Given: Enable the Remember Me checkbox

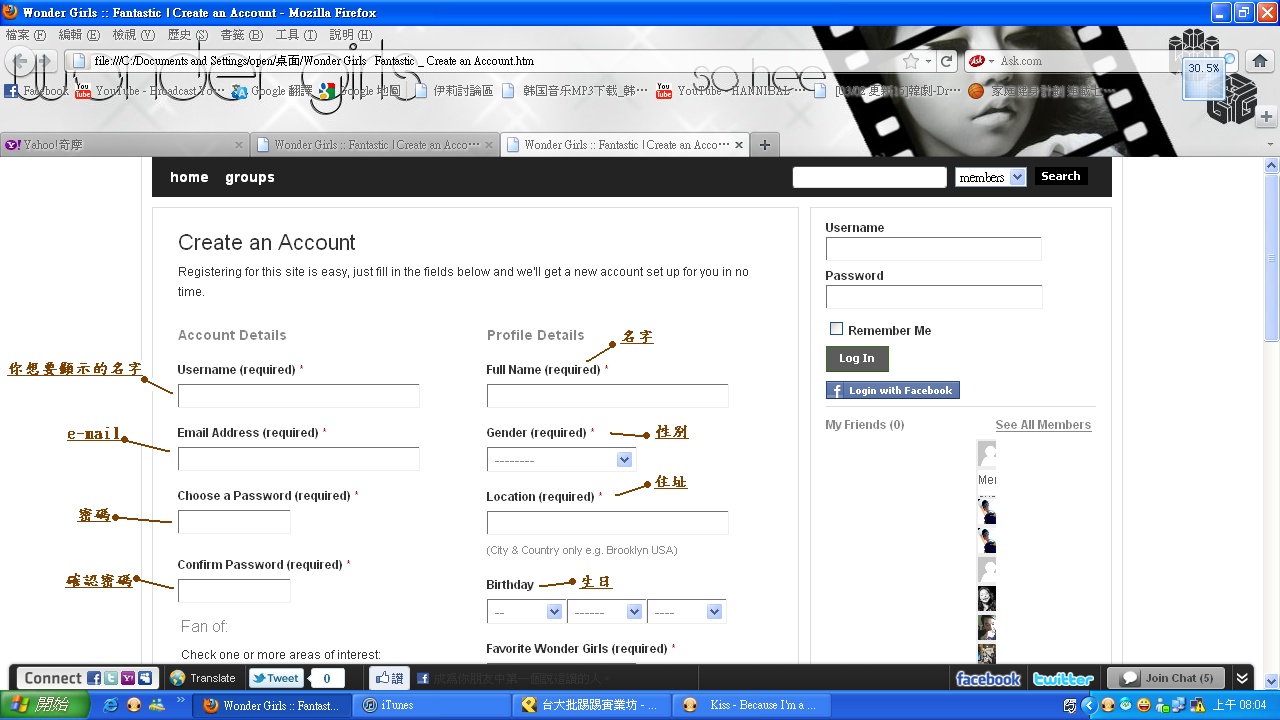Looking at the screenshot, I should (x=836, y=329).
